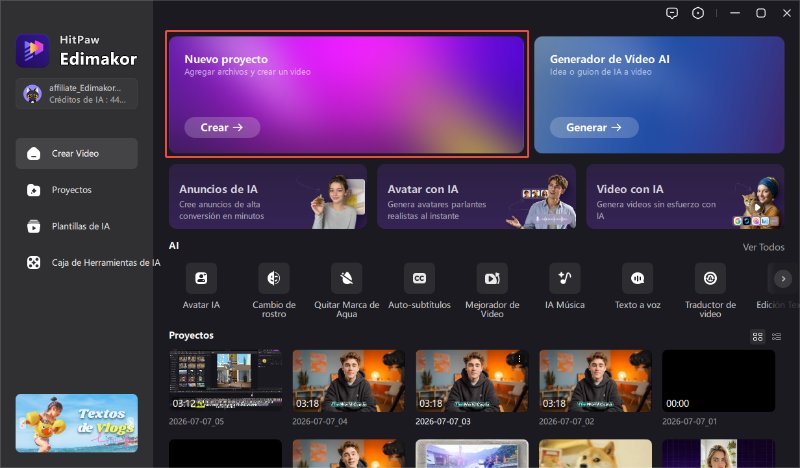
Task: Select the IA Música tool icon
Action: click(x=565, y=278)
